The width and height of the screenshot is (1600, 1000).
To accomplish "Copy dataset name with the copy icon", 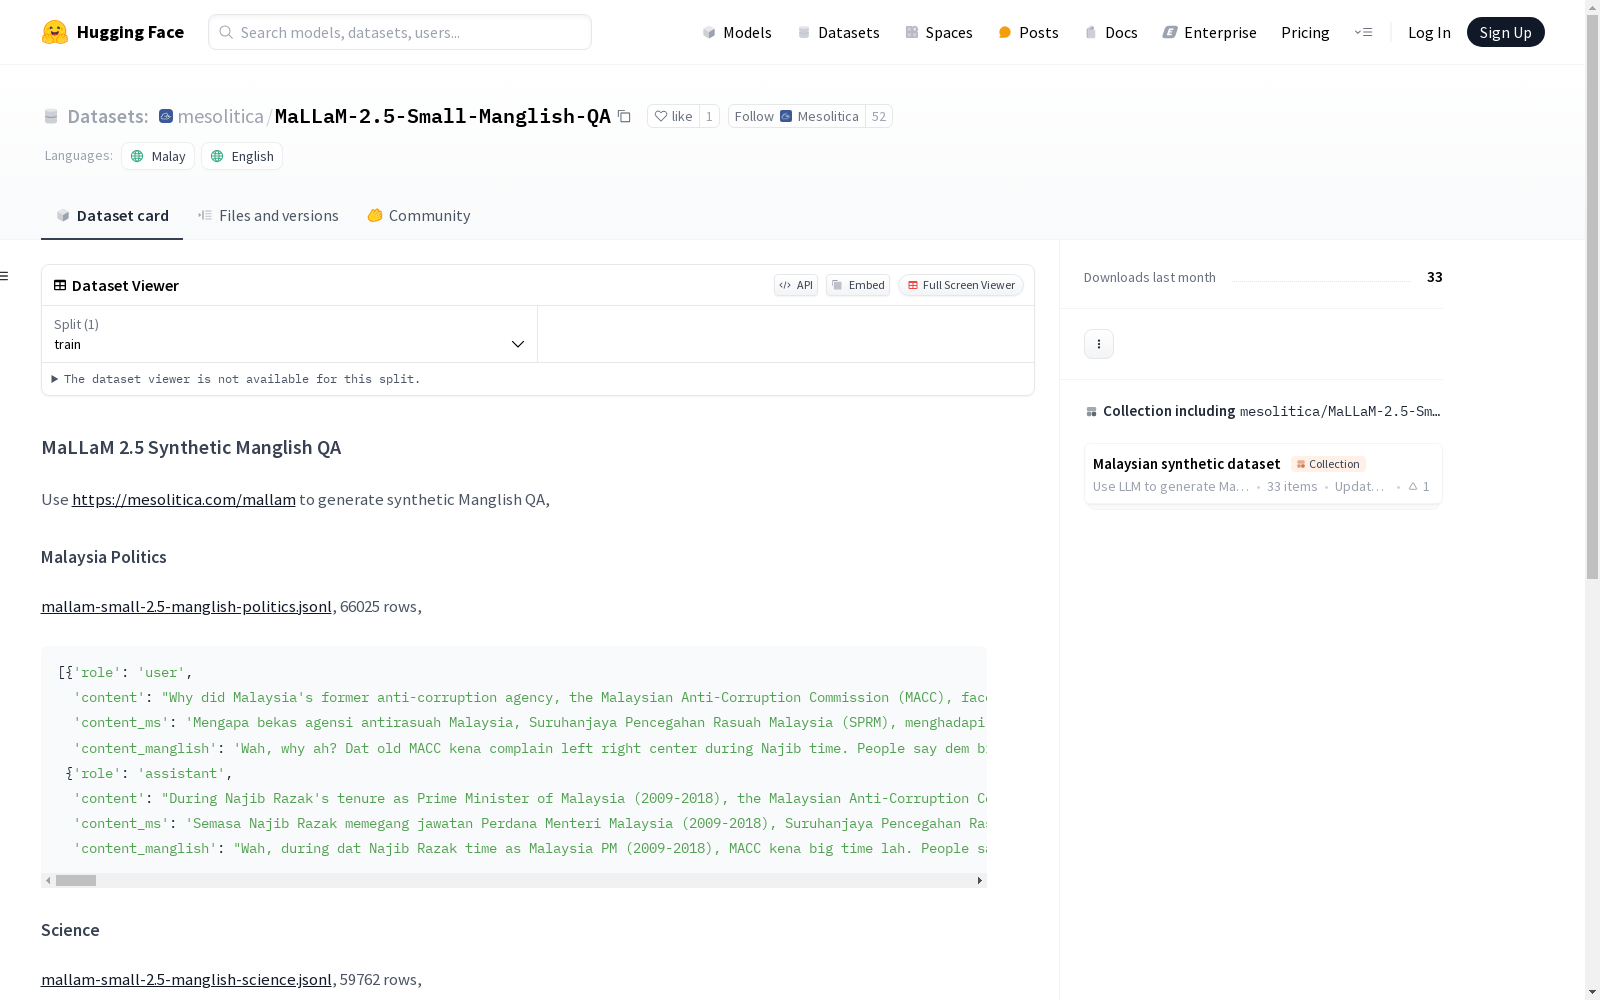I will coord(624,116).
